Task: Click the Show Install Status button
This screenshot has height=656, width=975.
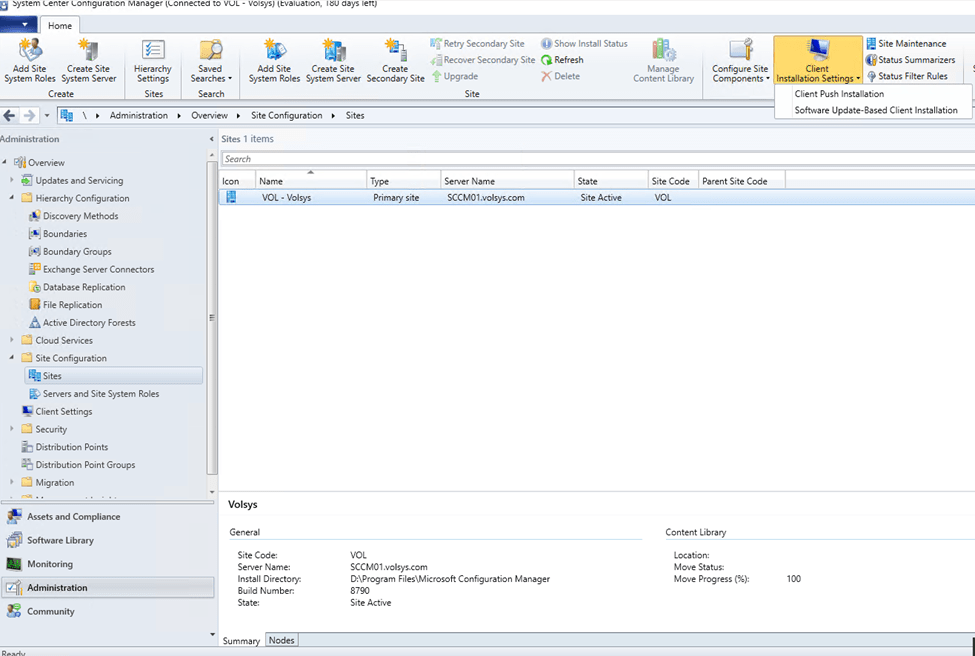Action: click(584, 44)
